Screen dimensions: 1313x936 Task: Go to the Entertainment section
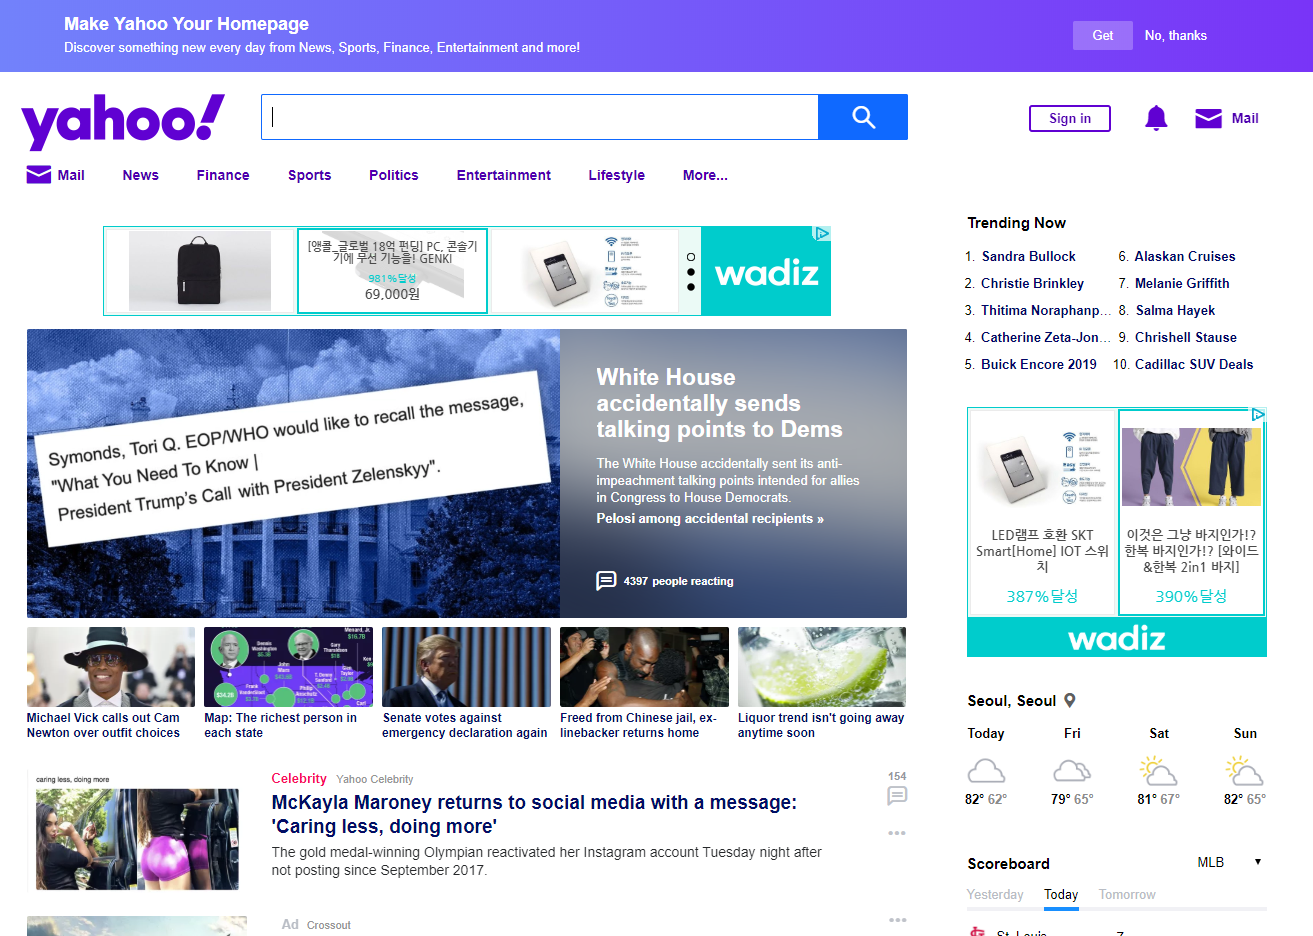504,175
